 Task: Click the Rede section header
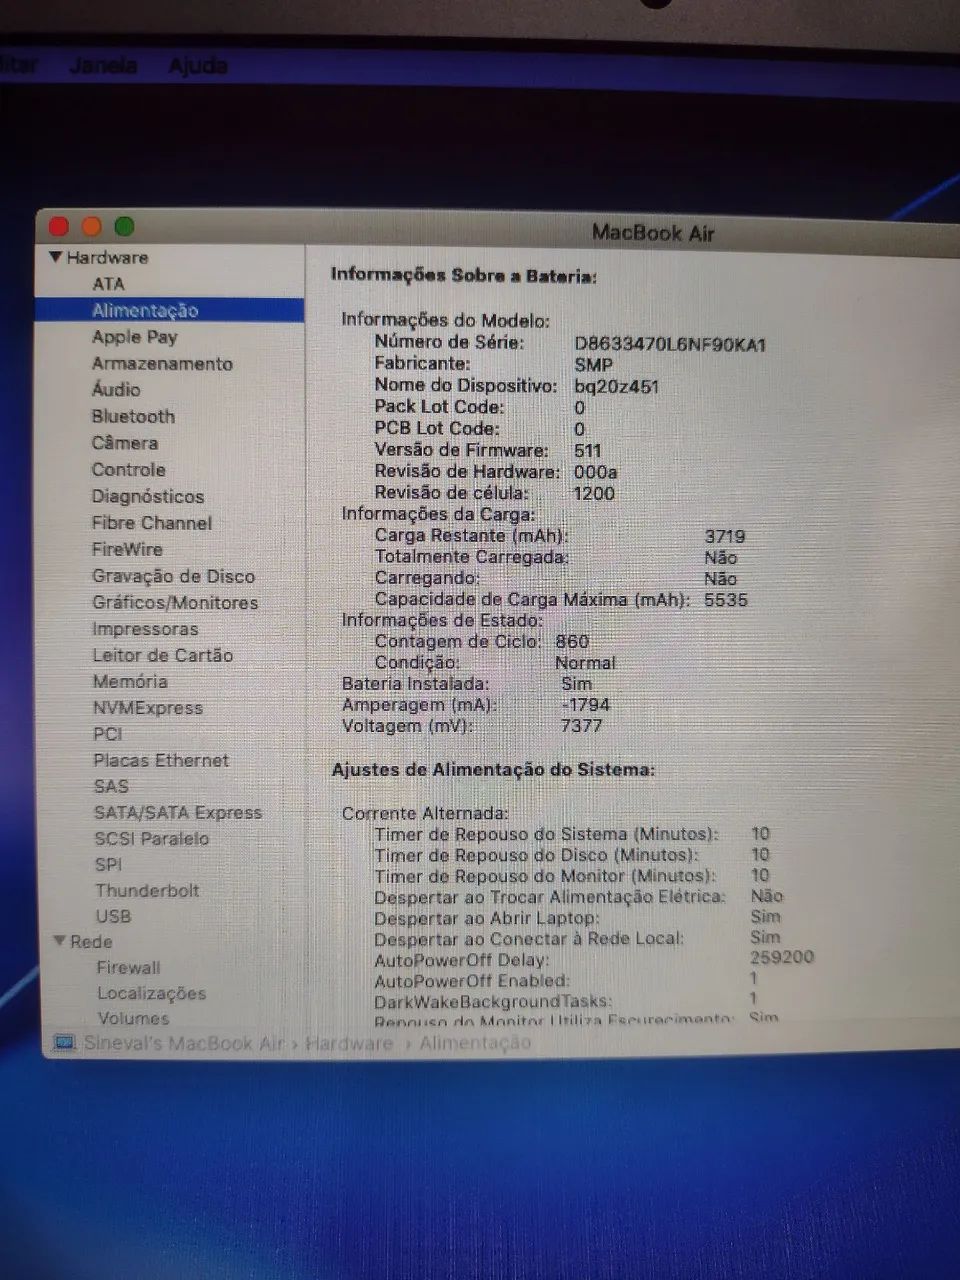pos(91,941)
